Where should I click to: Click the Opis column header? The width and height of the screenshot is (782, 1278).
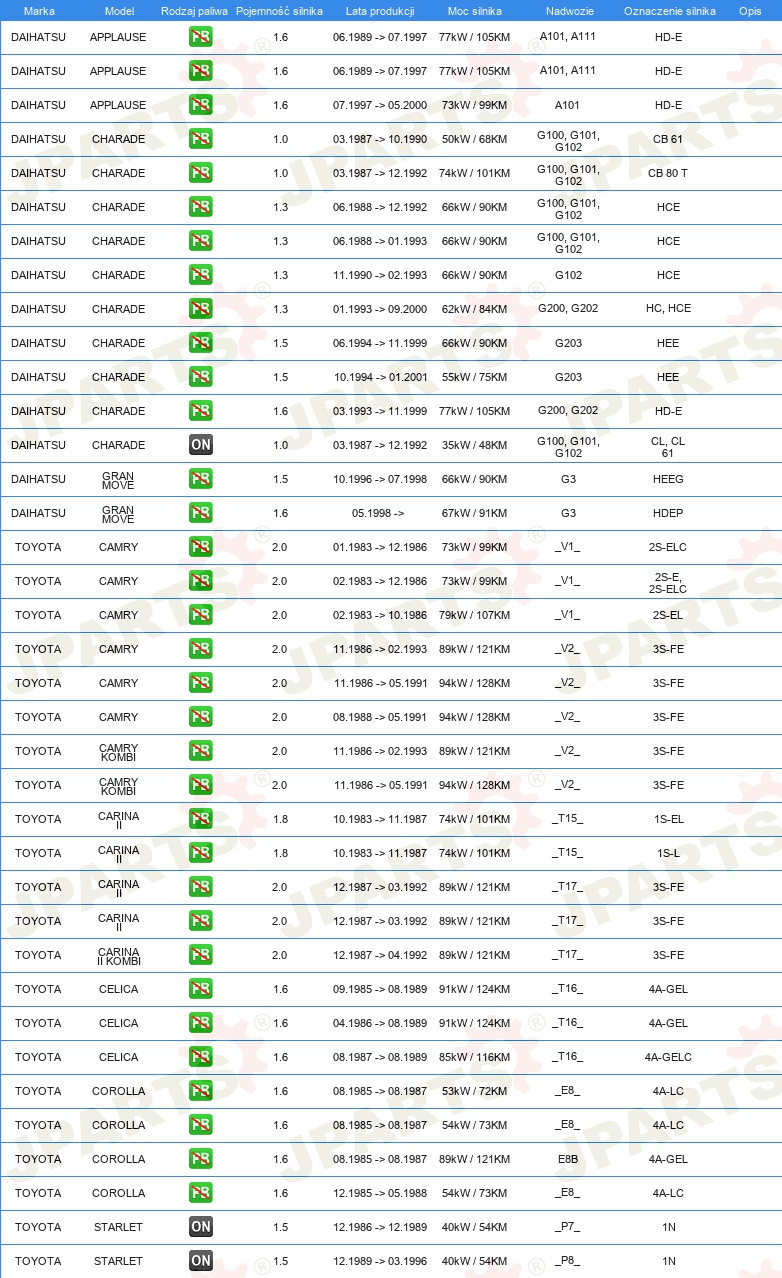click(749, 11)
